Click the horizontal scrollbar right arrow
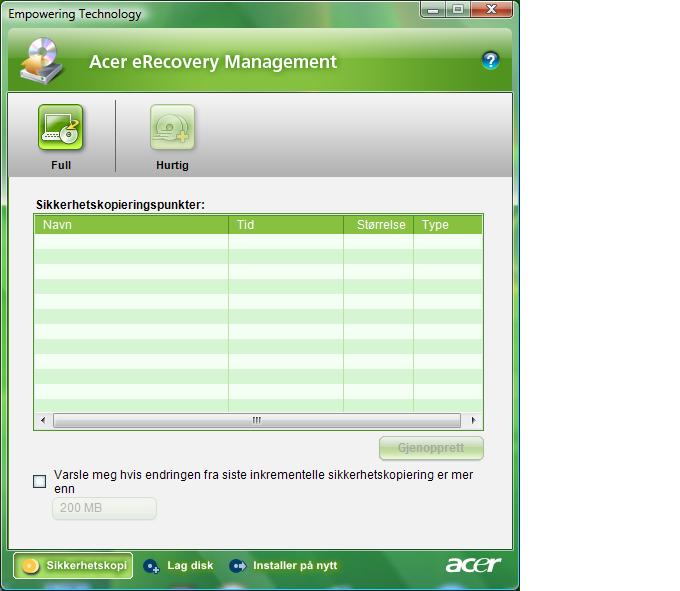The image size is (680, 591). [x=473, y=420]
